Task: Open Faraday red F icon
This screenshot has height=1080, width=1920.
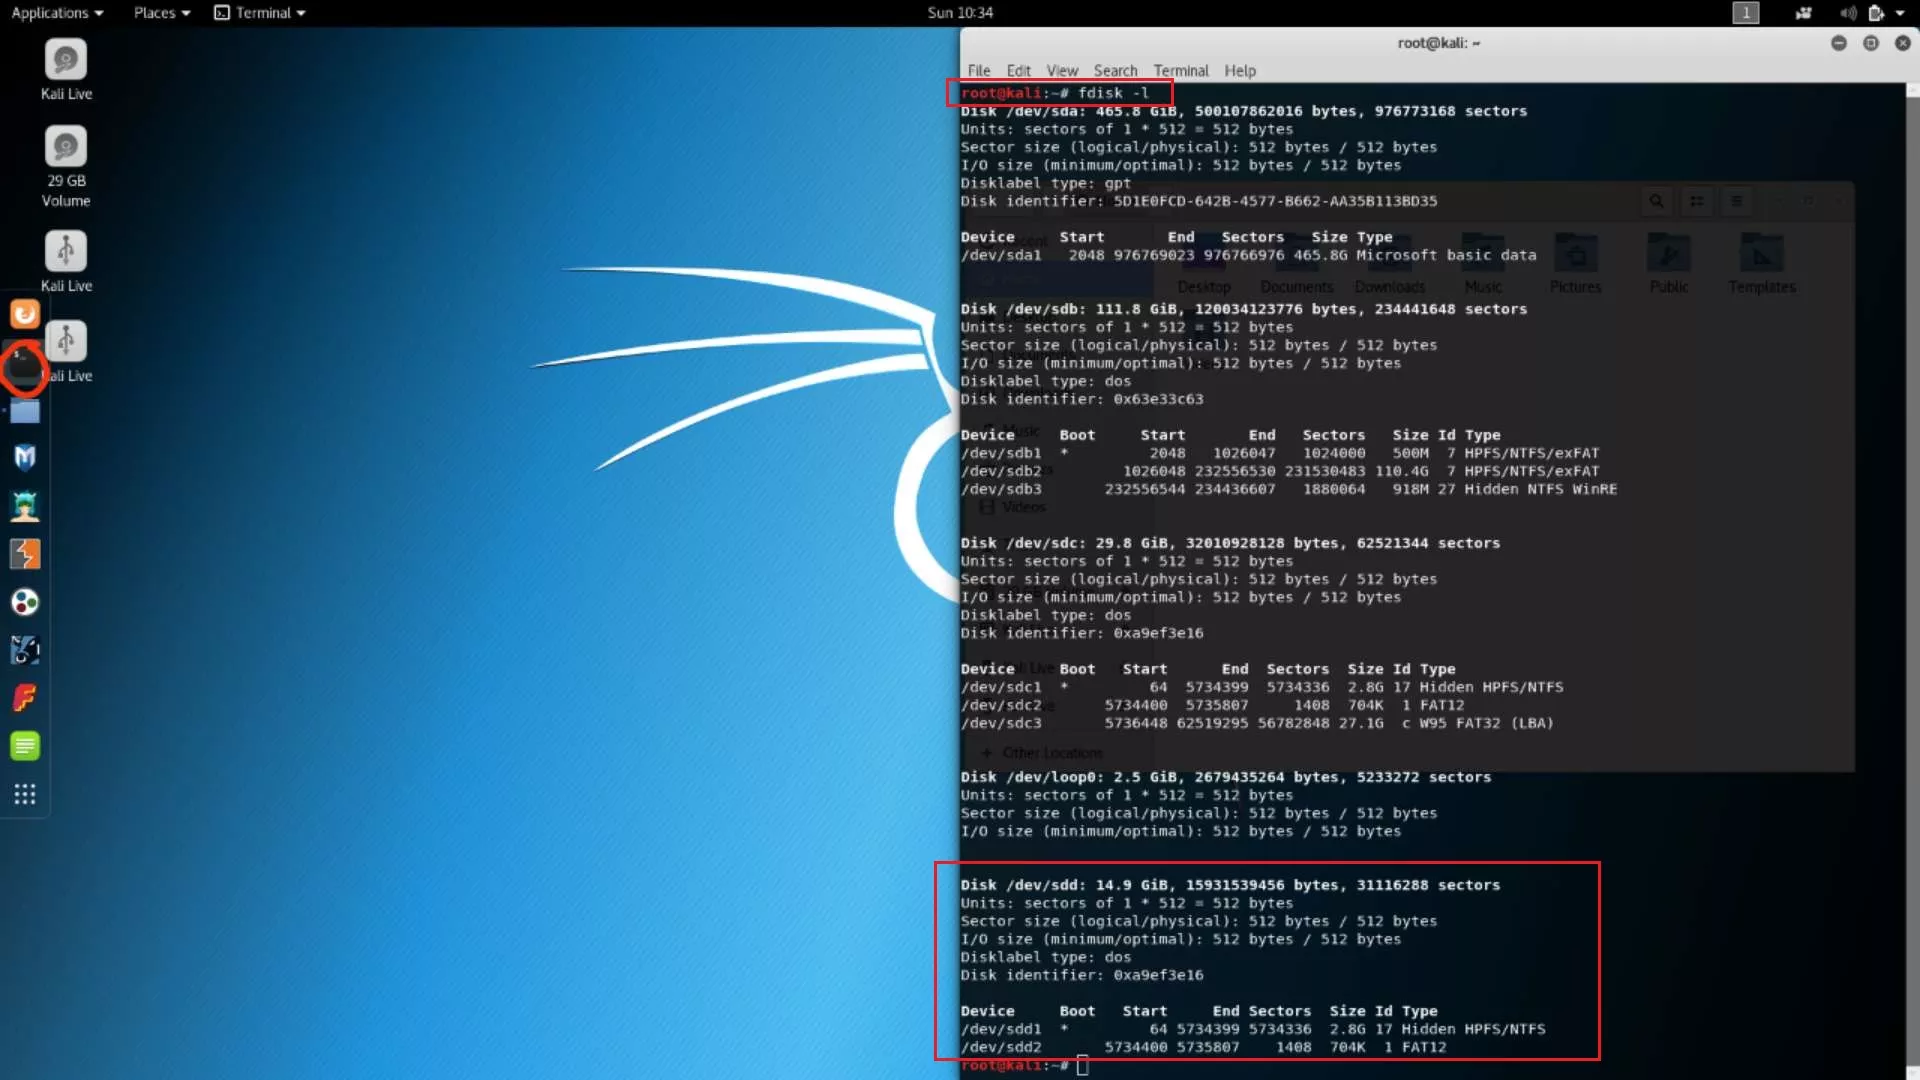Action: pos(25,698)
